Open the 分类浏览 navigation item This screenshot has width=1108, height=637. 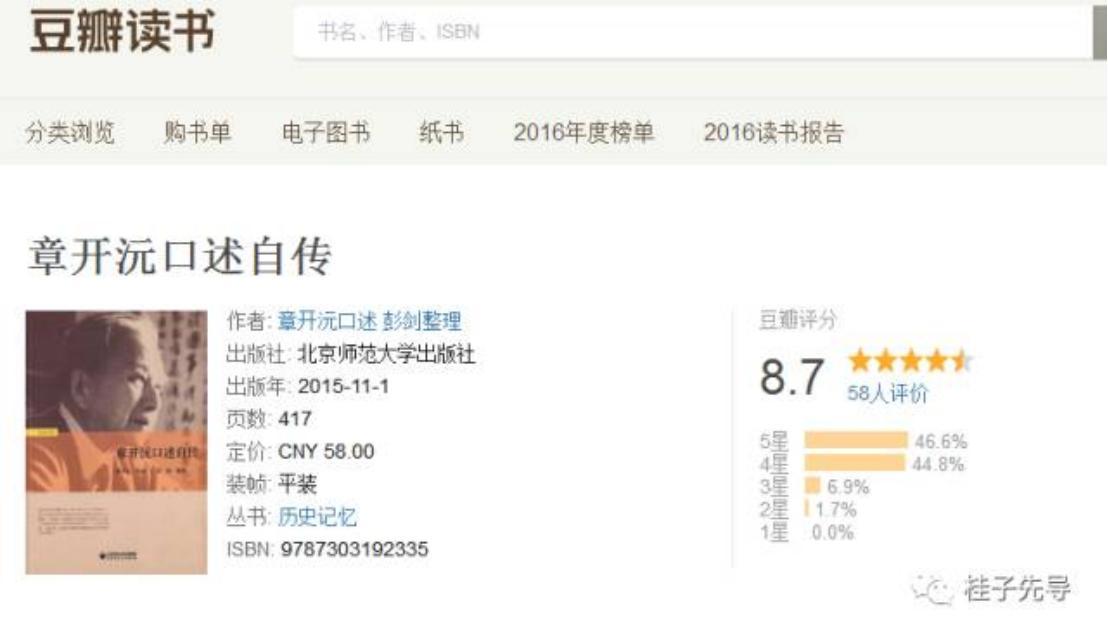(70, 132)
